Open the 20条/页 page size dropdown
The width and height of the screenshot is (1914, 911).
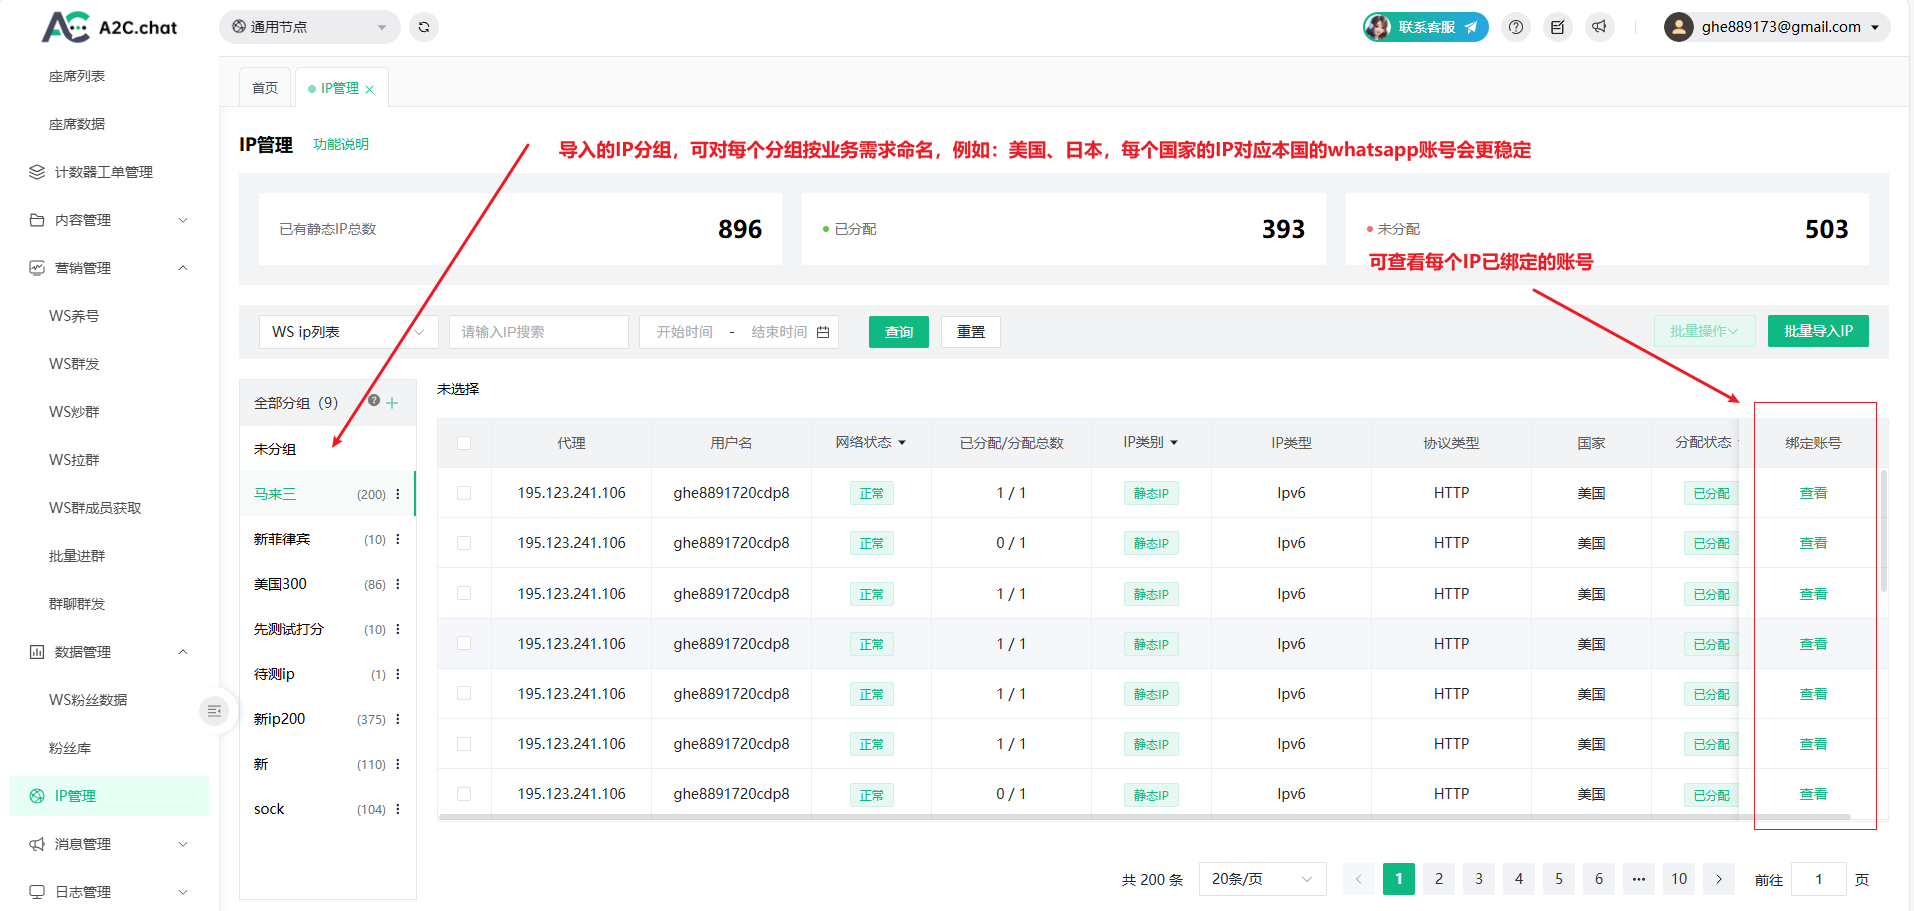coord(1261,879)
